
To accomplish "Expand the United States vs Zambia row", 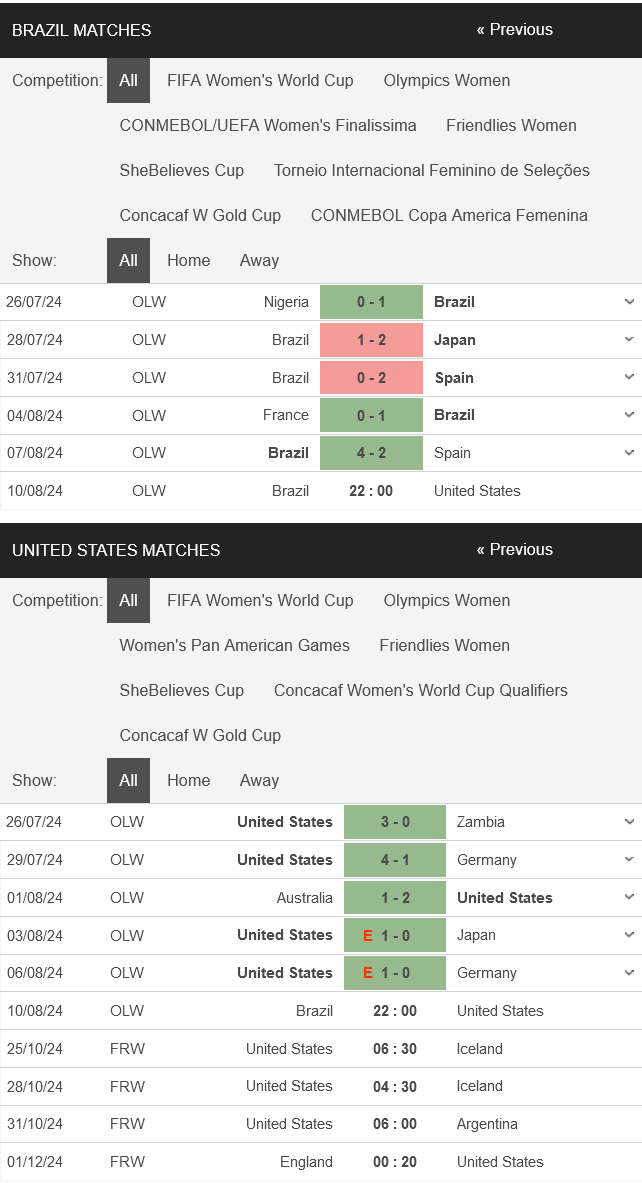I will [x=629, y=822].
